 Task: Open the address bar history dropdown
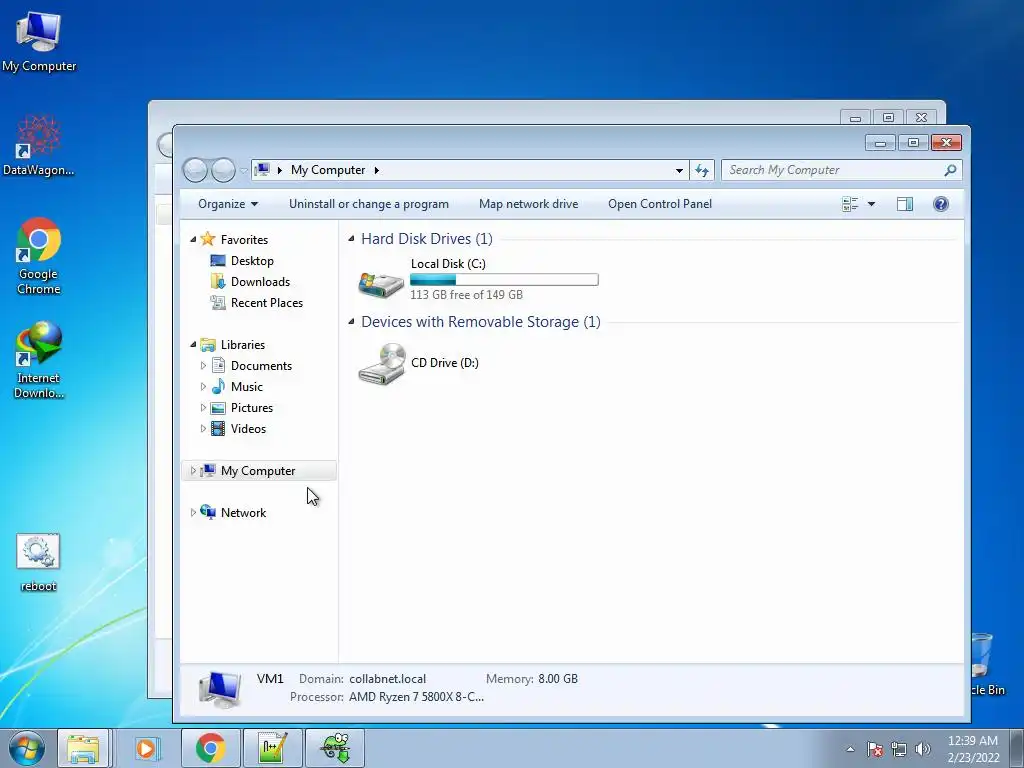[x=679, y=170]
